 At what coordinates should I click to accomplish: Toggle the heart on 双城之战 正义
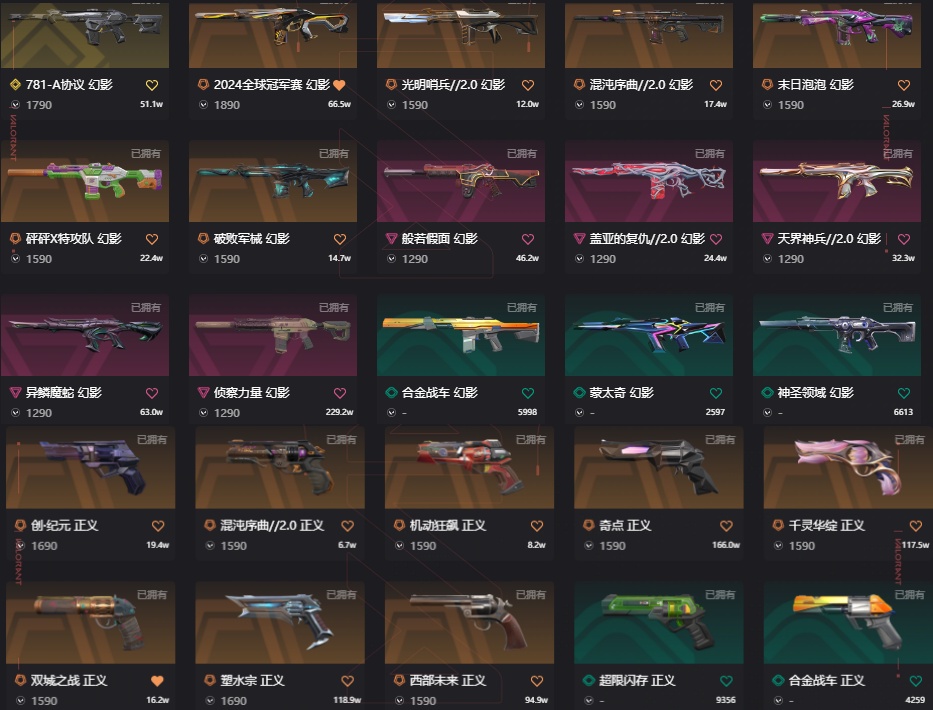[x=157, y=681]
